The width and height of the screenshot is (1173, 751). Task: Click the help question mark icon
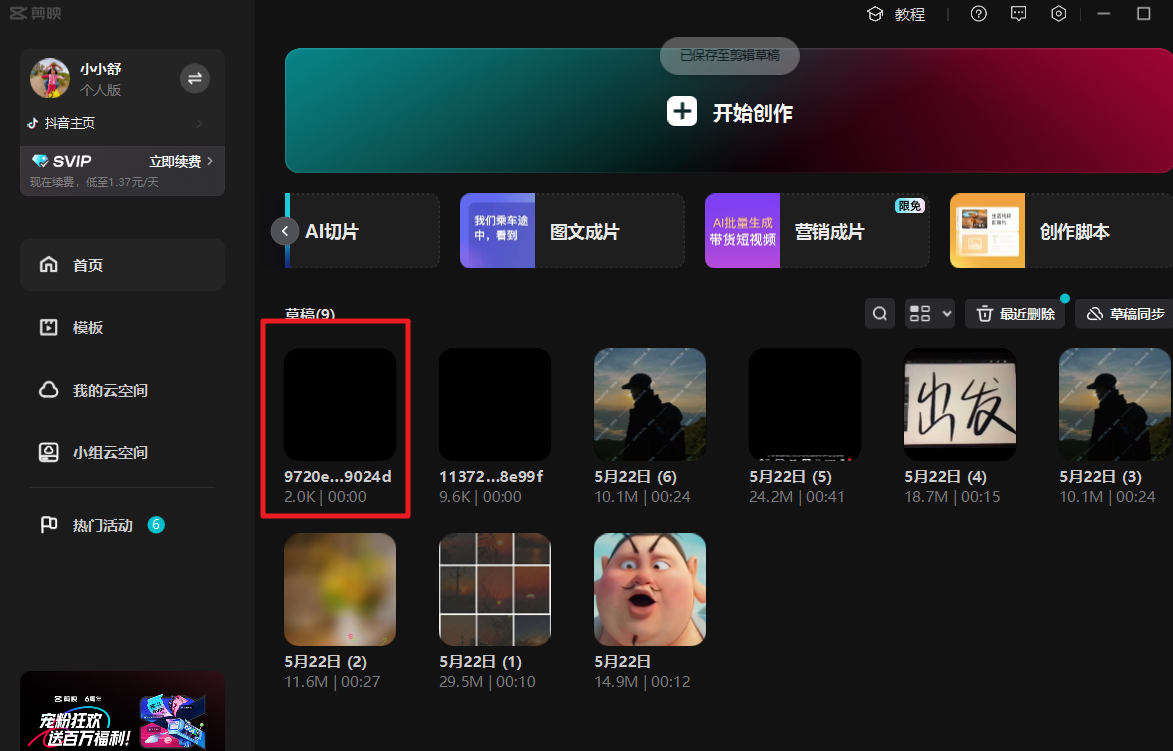coord(979,14)
